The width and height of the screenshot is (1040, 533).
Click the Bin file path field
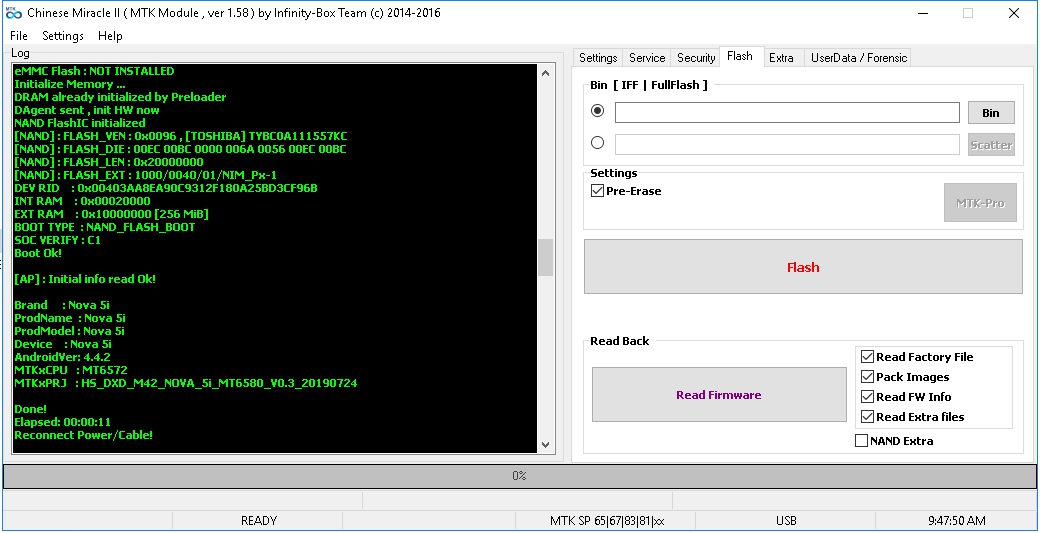[x=787, y=113]
